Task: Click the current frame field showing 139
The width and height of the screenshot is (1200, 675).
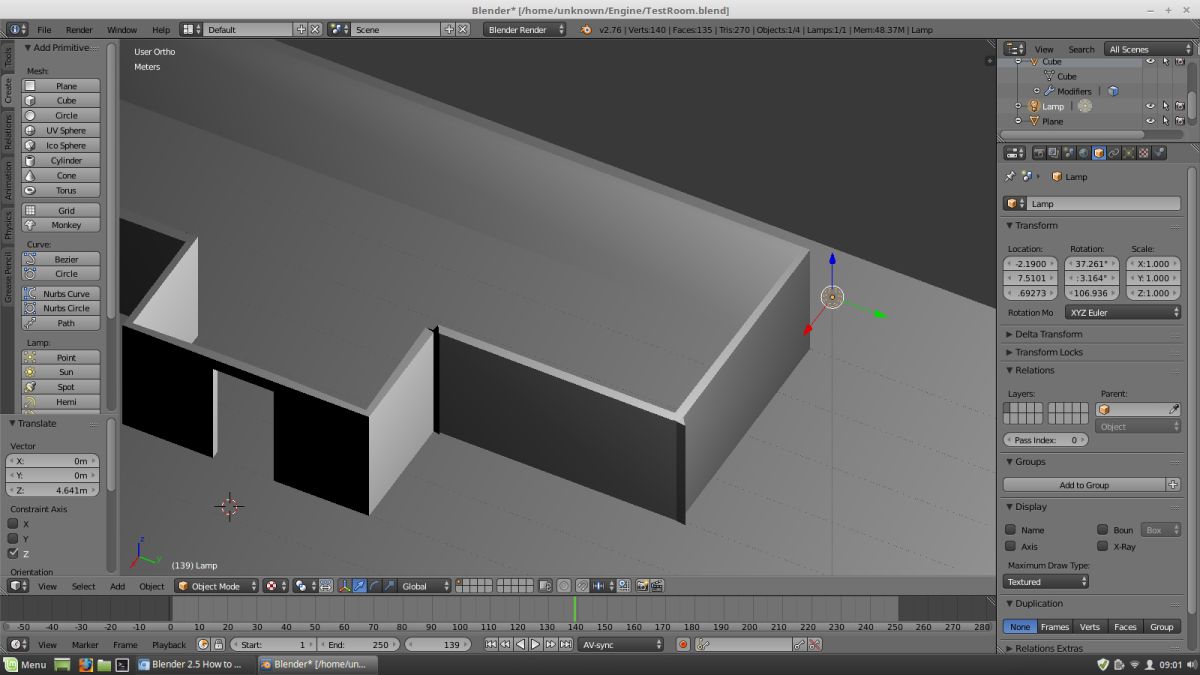Action: (x=440, y=645)
